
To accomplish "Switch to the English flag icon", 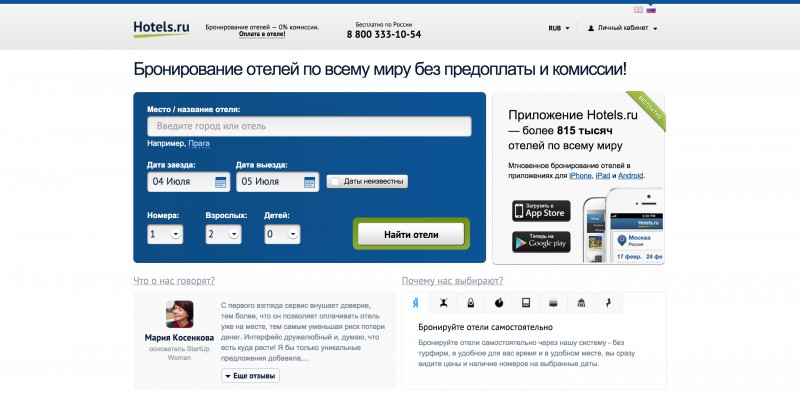I will point(638,10).
